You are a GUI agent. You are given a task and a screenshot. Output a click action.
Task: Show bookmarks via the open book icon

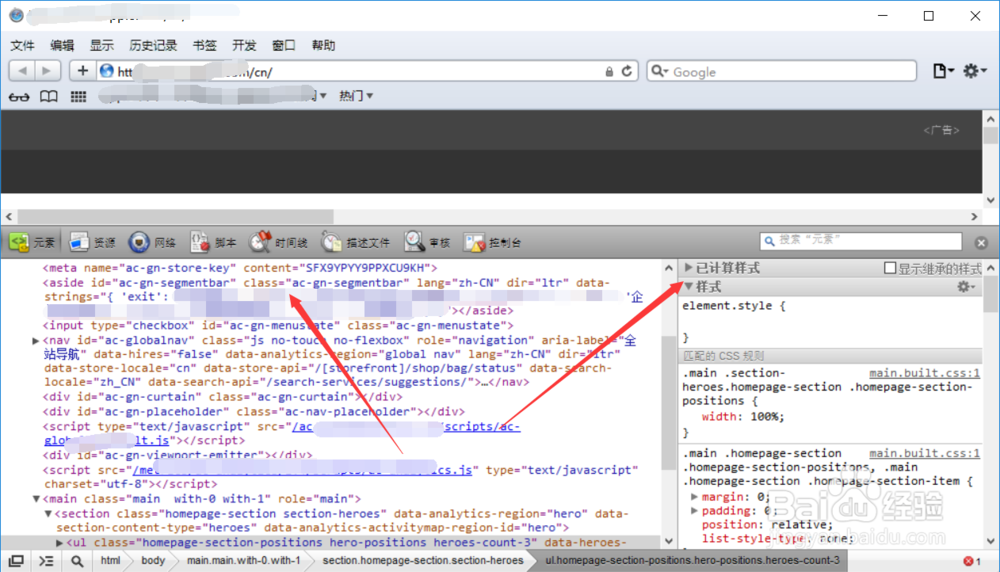tap(49, 96)
